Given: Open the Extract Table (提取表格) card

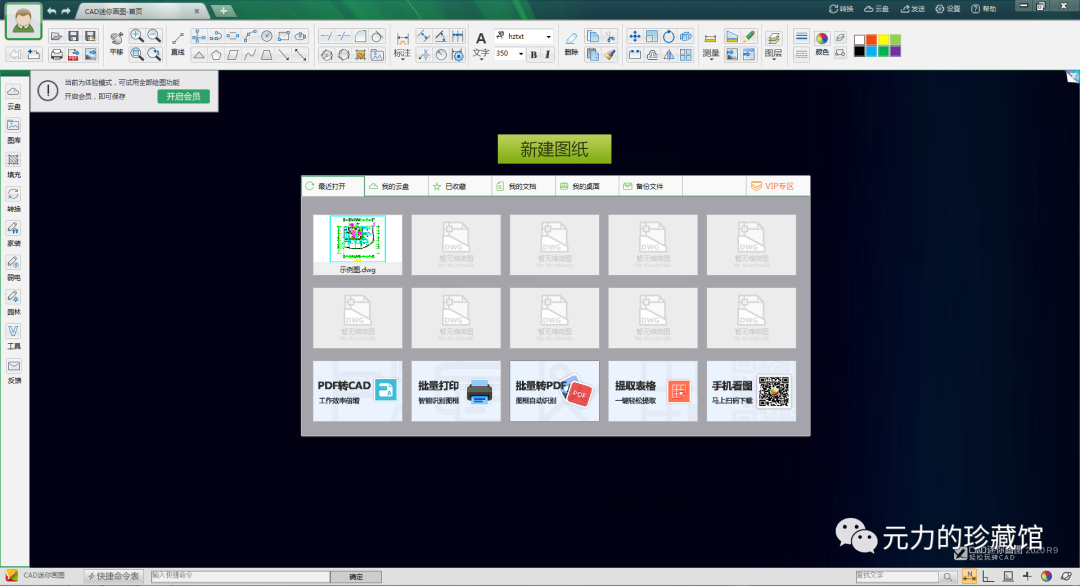Looking at the screenshot, I should [653, 391].
